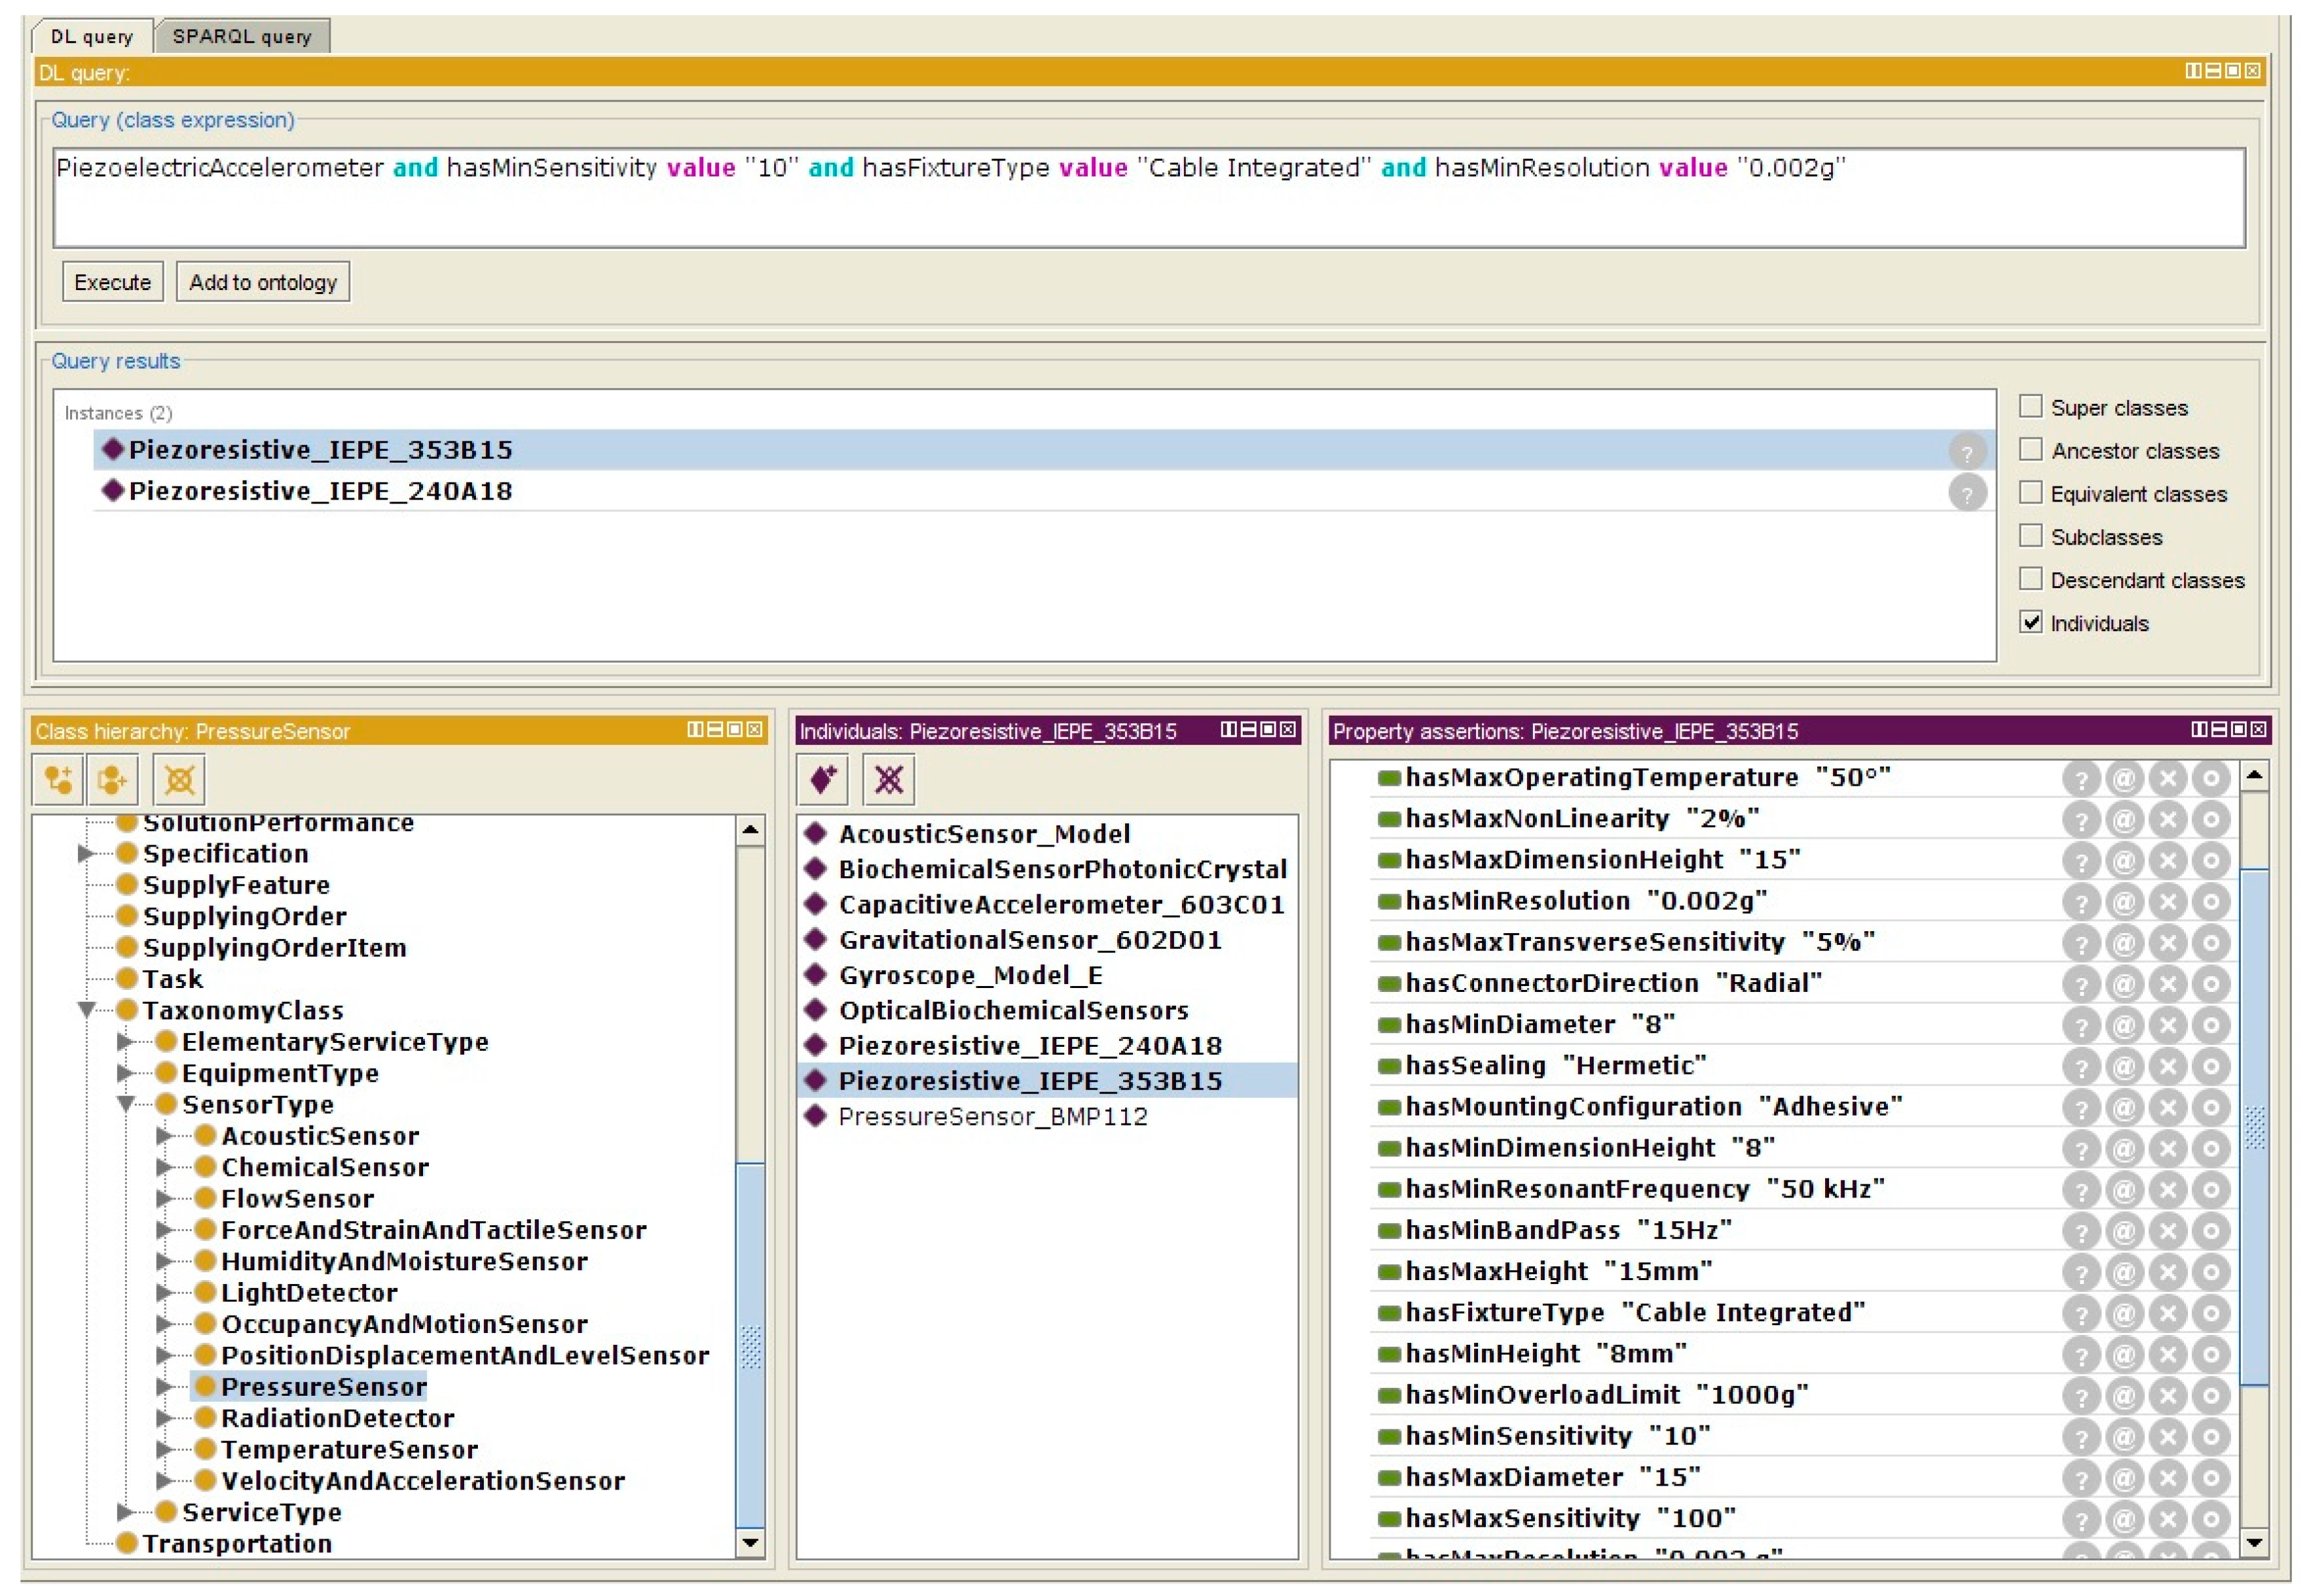Click the edit (o) icon for hasMinSensitivity
This screenshot has height=1596, width=2303.
[2211, 1437]
